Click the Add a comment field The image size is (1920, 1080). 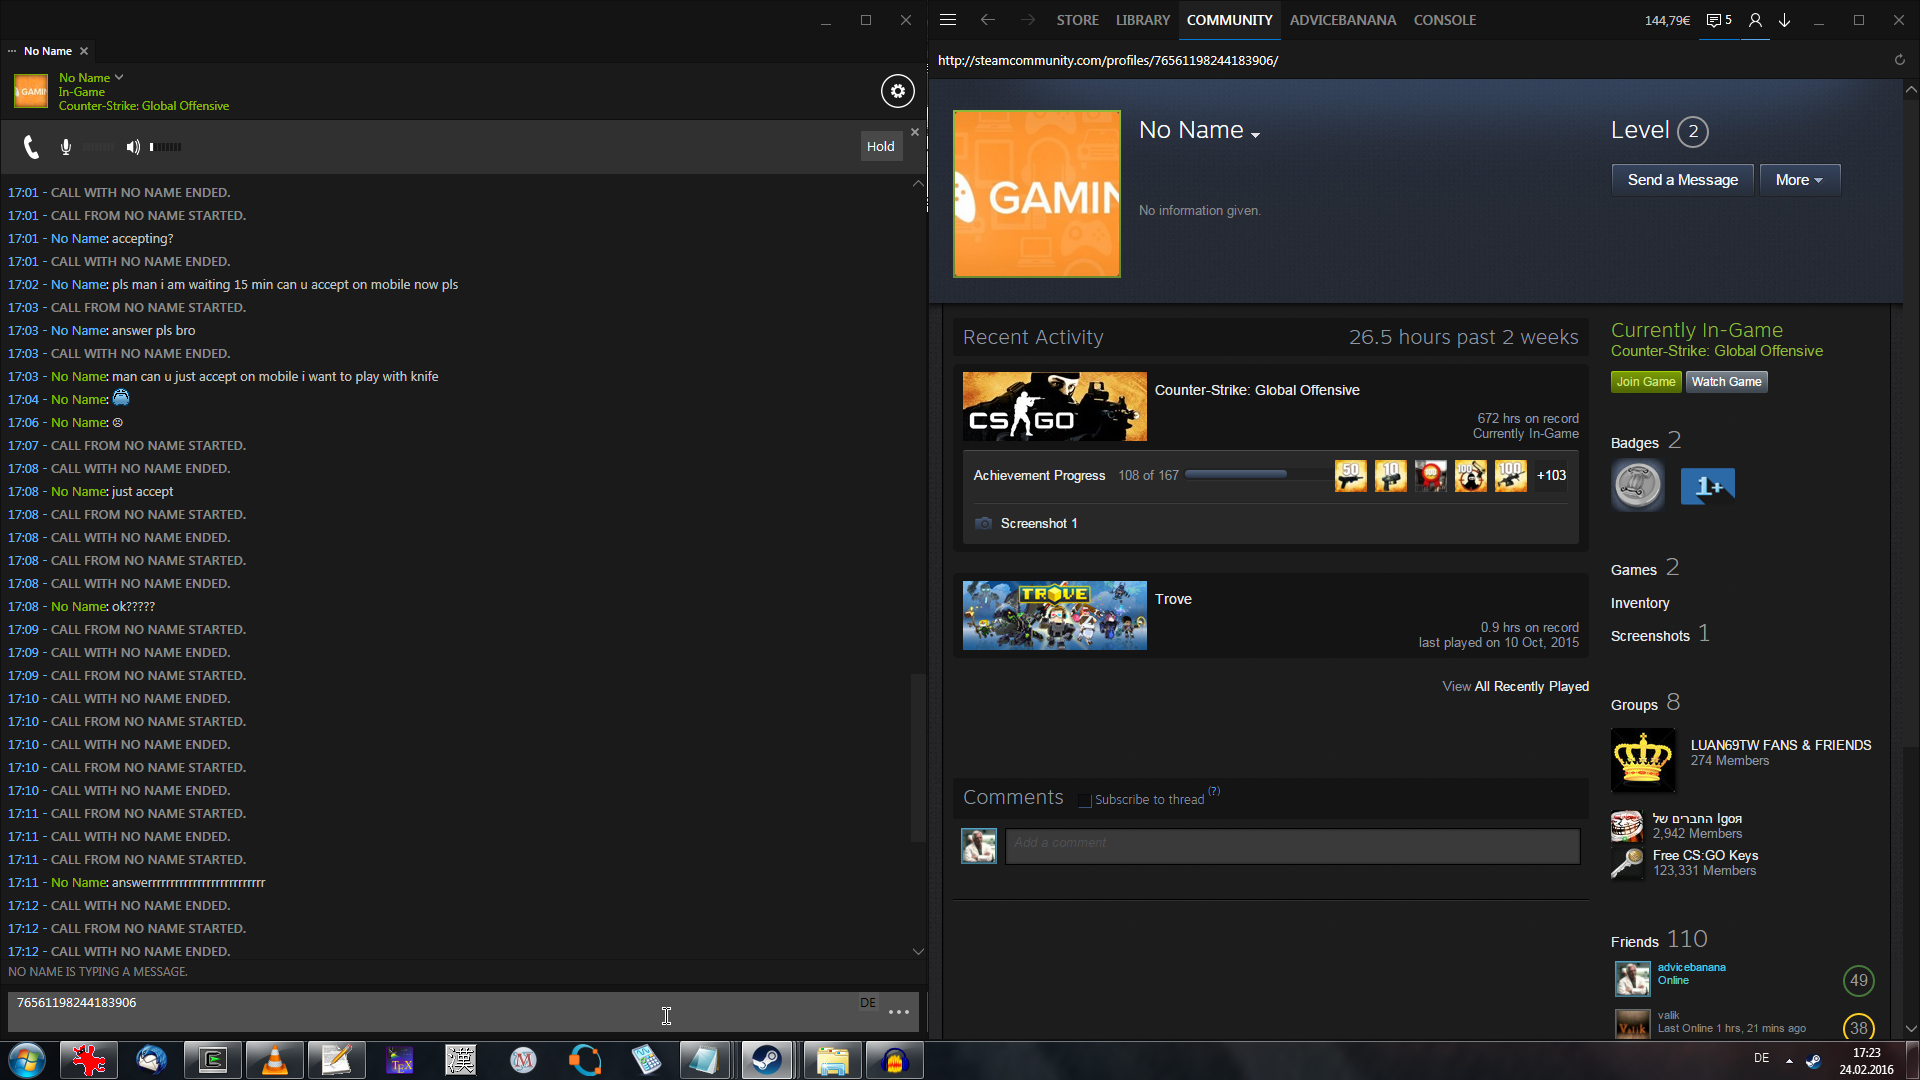click(1292, 845)
